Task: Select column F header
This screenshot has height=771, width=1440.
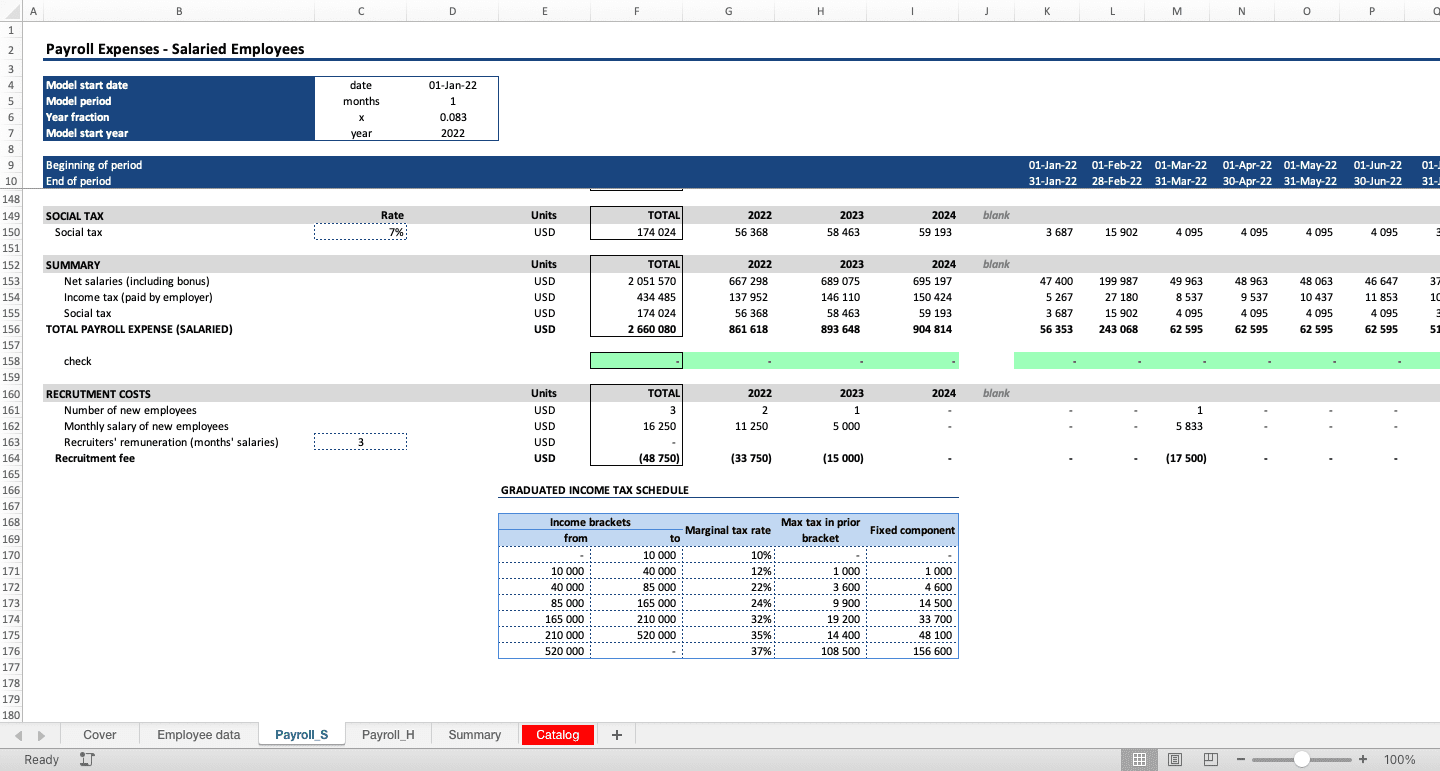Action: click(x=636, y=11)
